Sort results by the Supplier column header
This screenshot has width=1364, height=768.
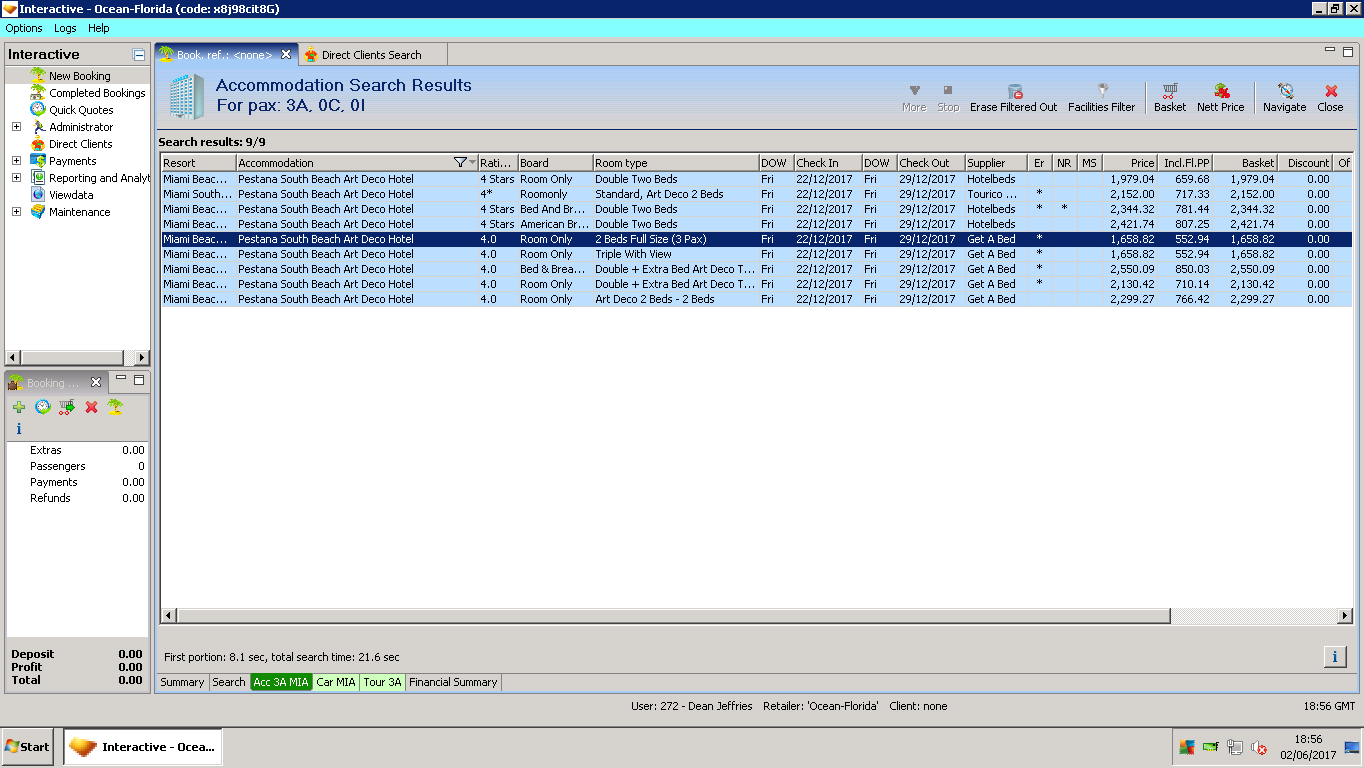(995, 163)
